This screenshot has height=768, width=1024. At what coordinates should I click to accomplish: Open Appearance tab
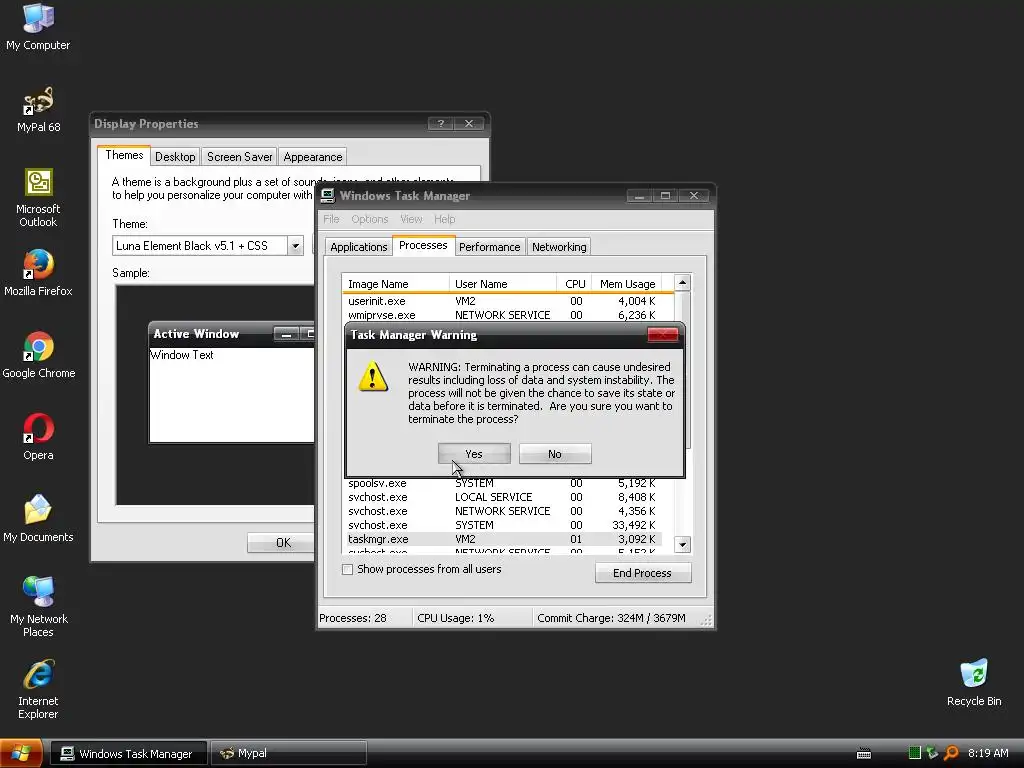313,157
